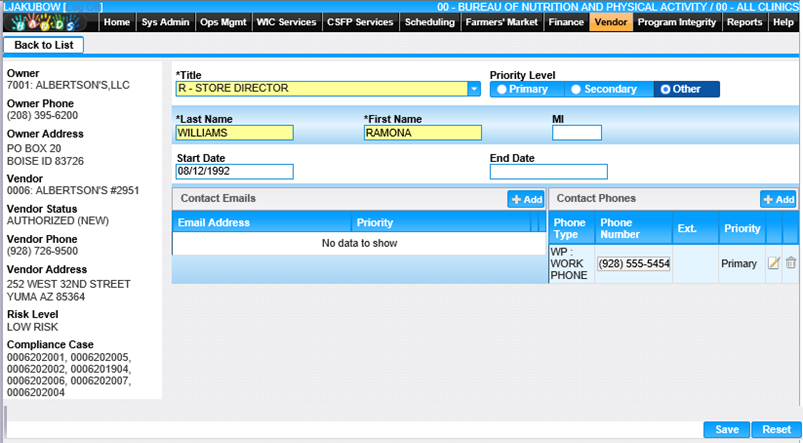Viewport: 803px width, 443px height.
Task: Open the CSFP Services menu
Action: point(360,22)
